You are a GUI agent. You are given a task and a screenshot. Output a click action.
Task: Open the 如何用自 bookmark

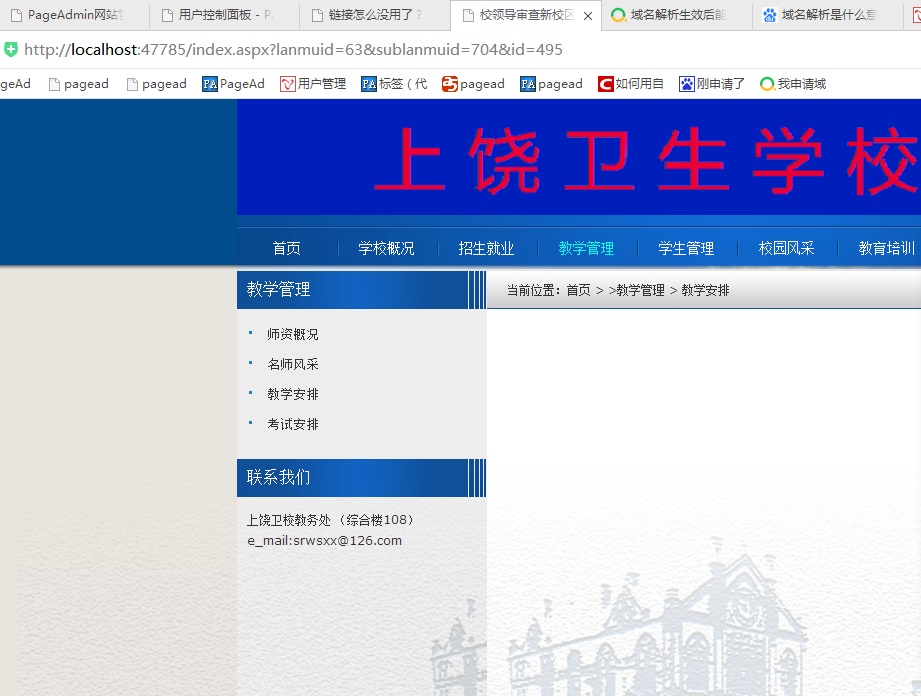pos(631,84)
